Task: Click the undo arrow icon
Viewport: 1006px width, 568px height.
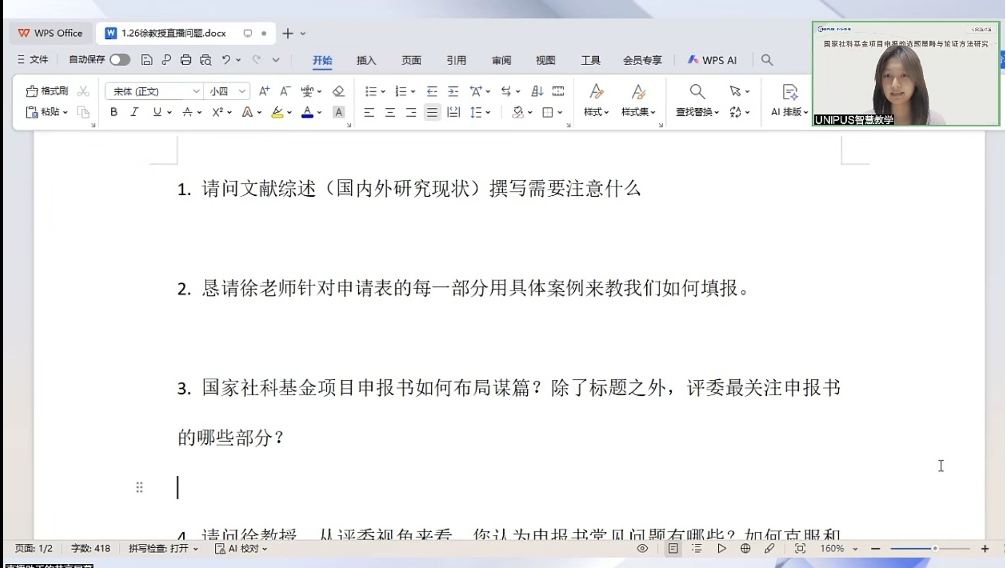Action: (227, 60)
